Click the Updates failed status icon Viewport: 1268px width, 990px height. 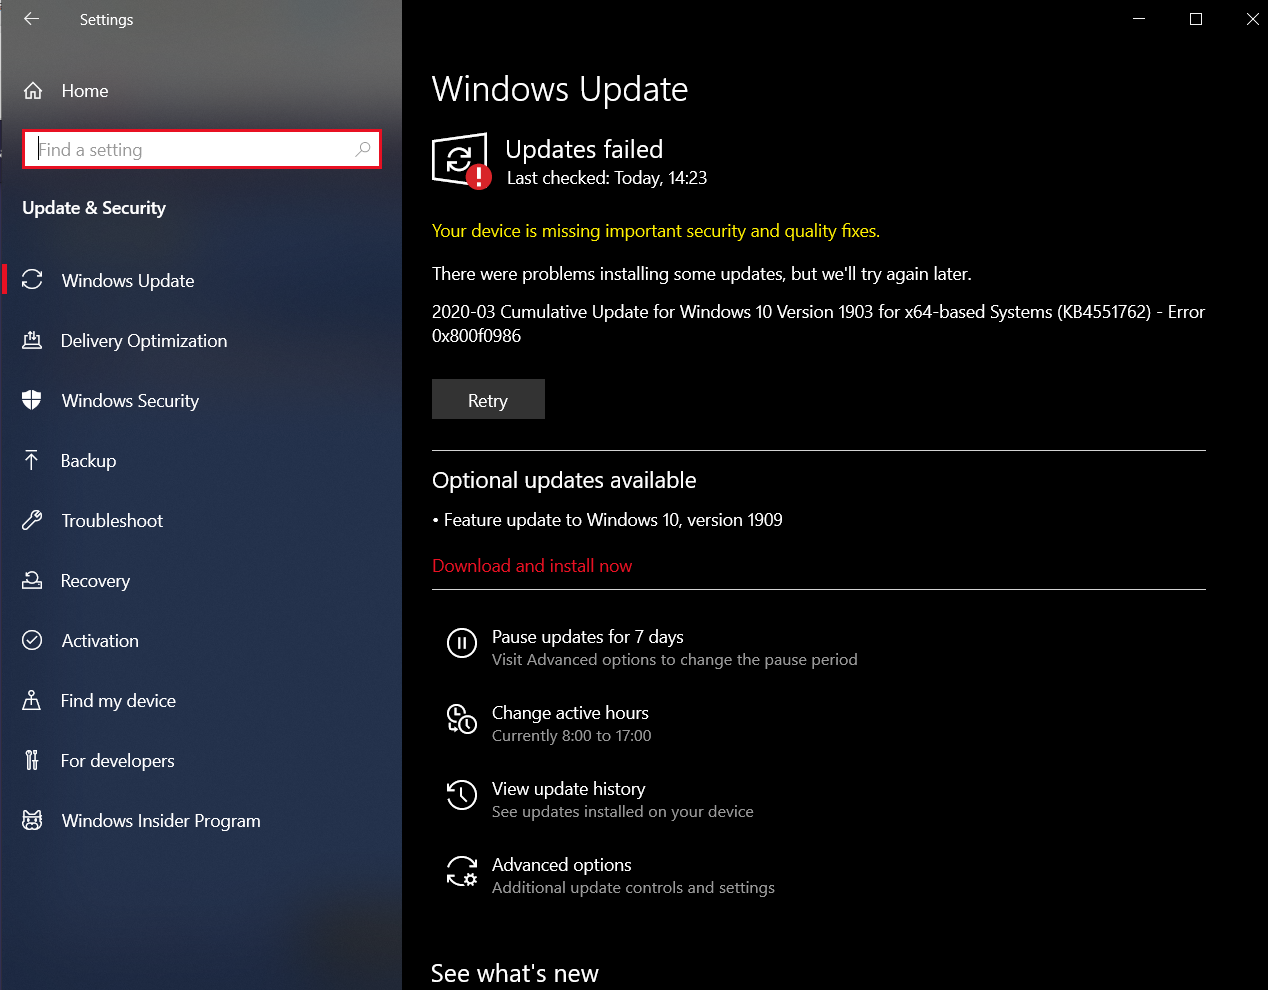tap(461, 160)
